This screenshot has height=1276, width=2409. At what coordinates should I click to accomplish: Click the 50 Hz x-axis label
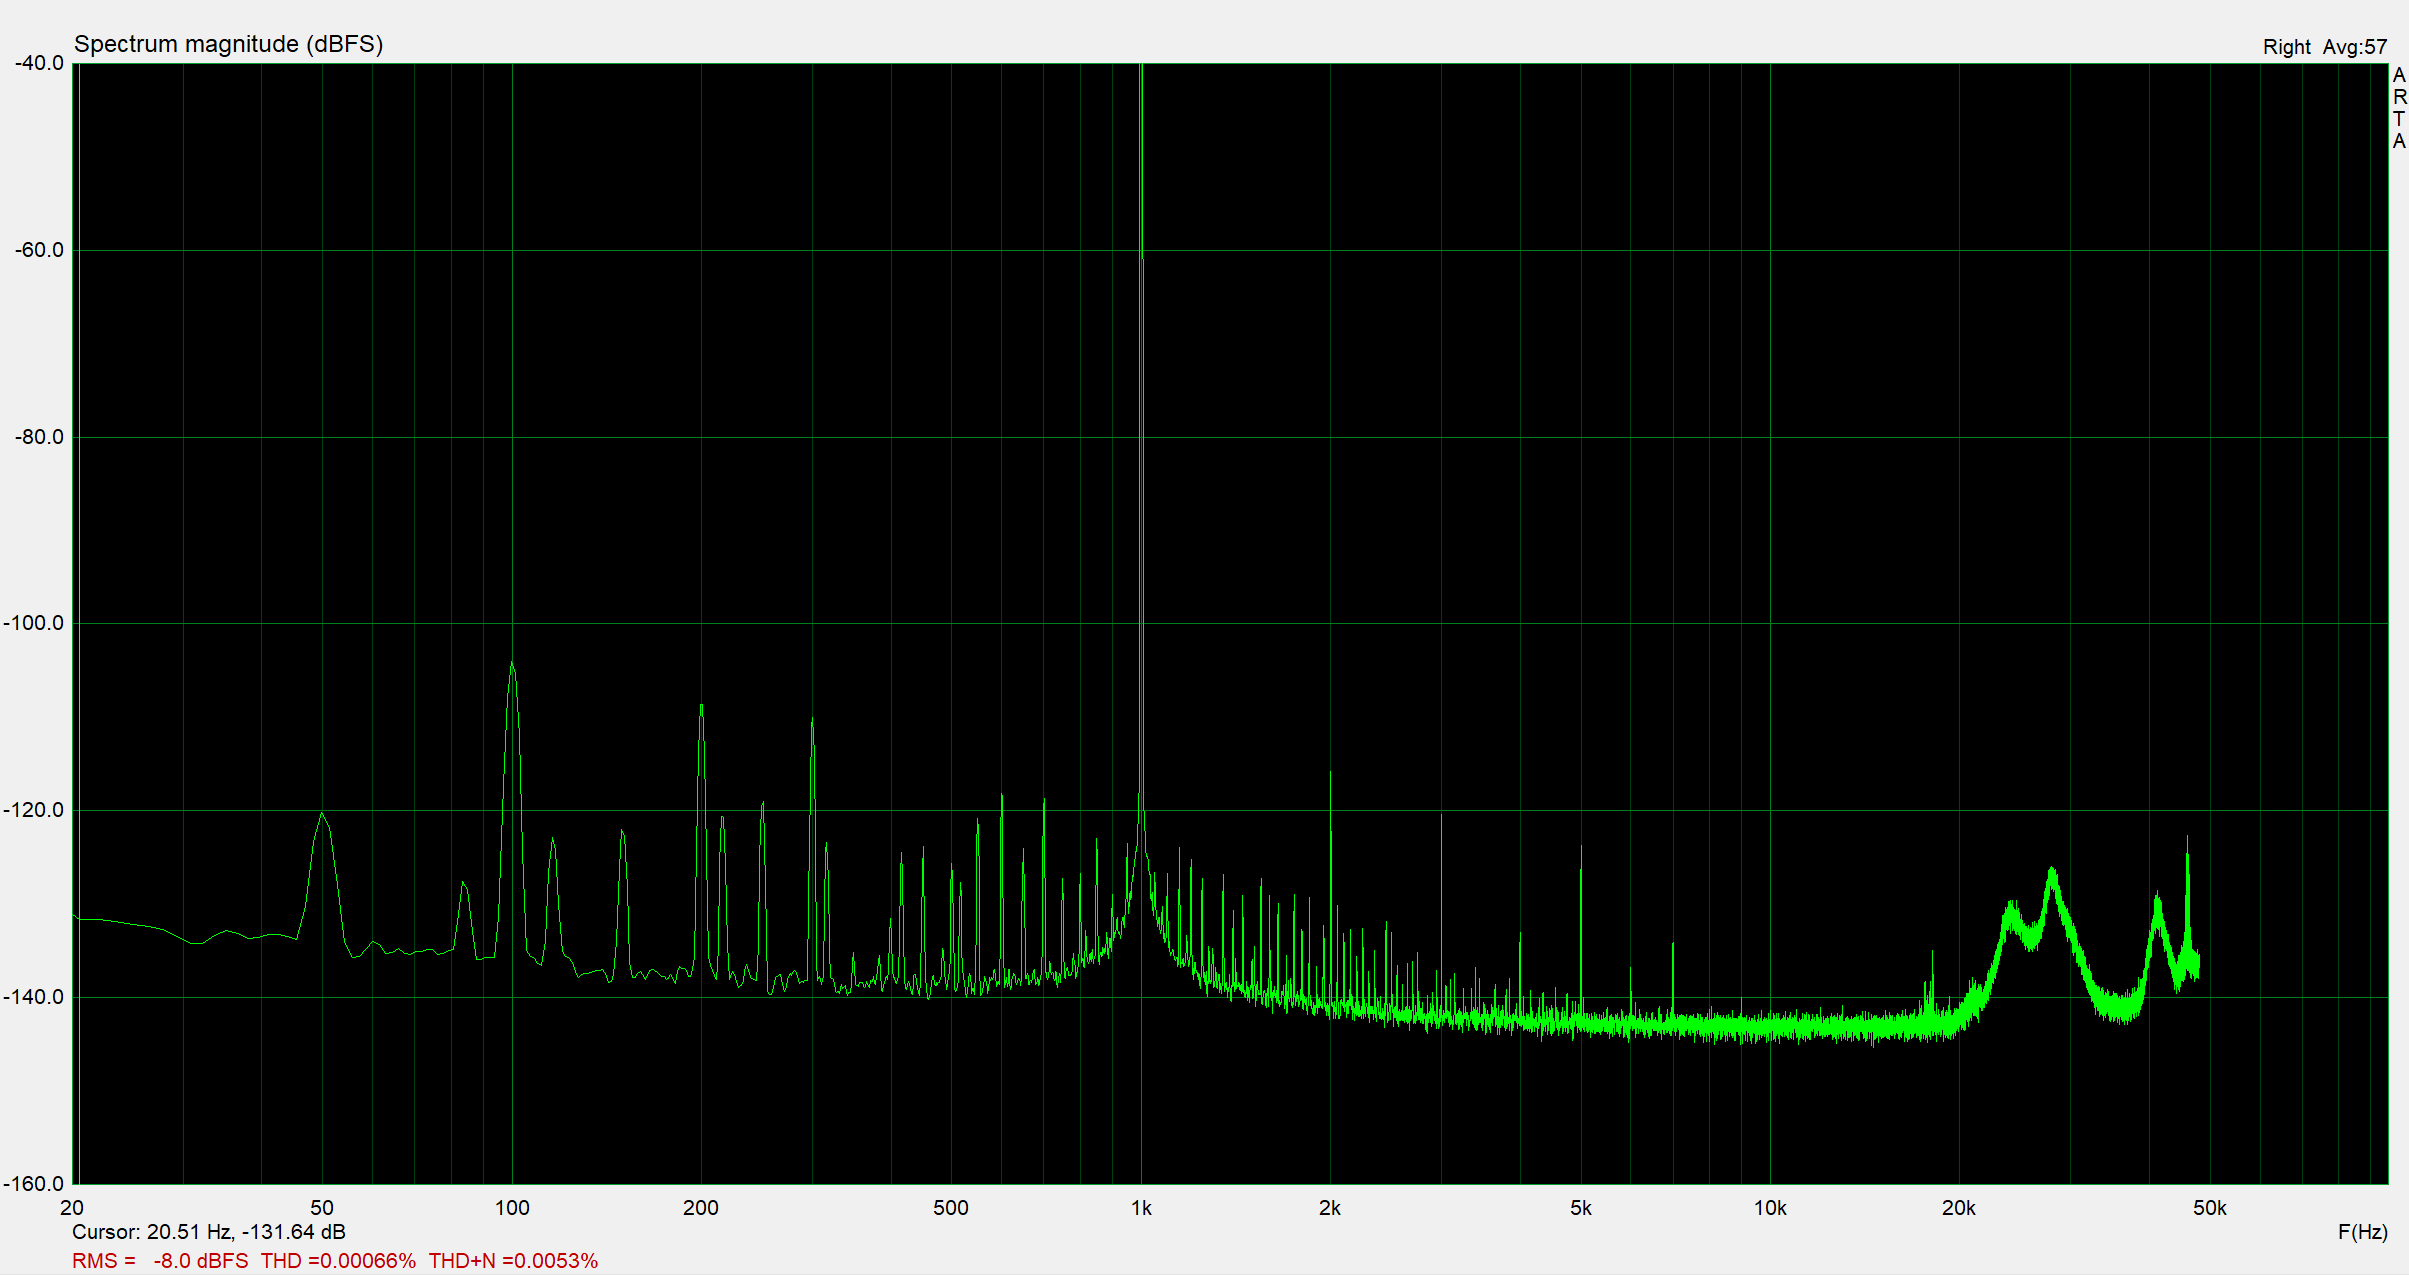322,1208
